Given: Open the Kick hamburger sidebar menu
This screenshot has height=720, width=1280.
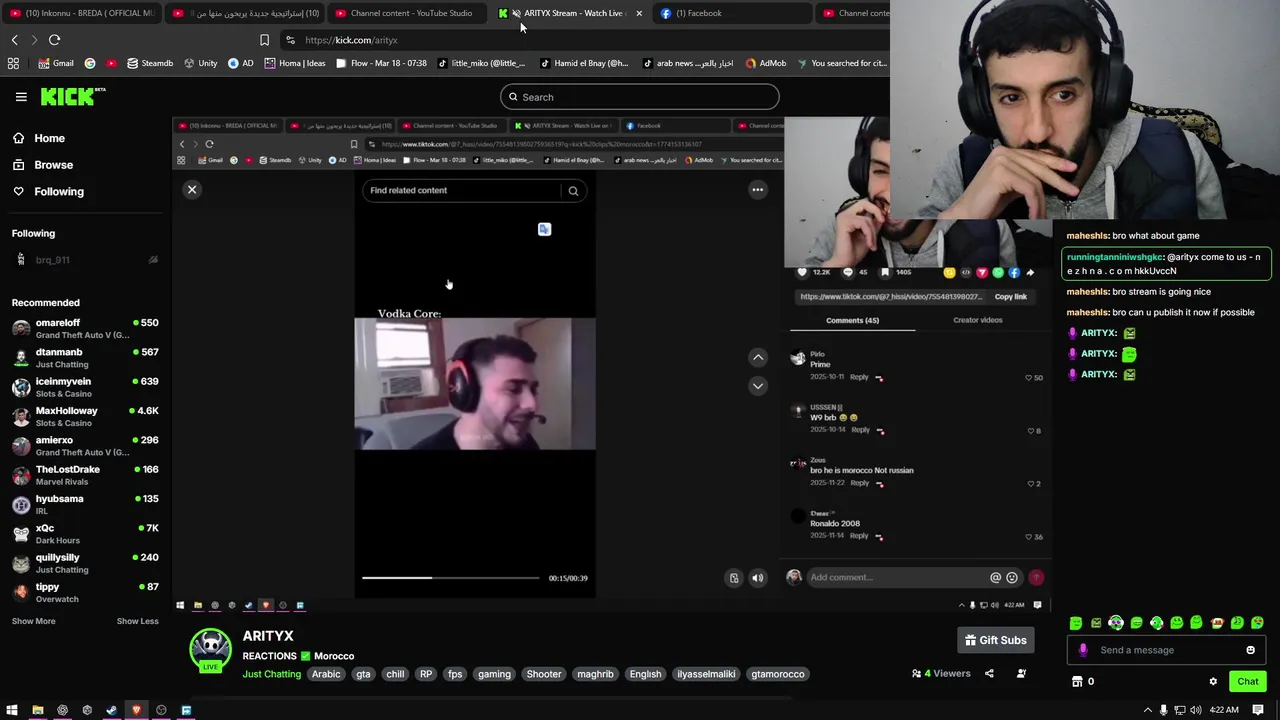Looking at the screenshot, I should click(x=21, y=97).
